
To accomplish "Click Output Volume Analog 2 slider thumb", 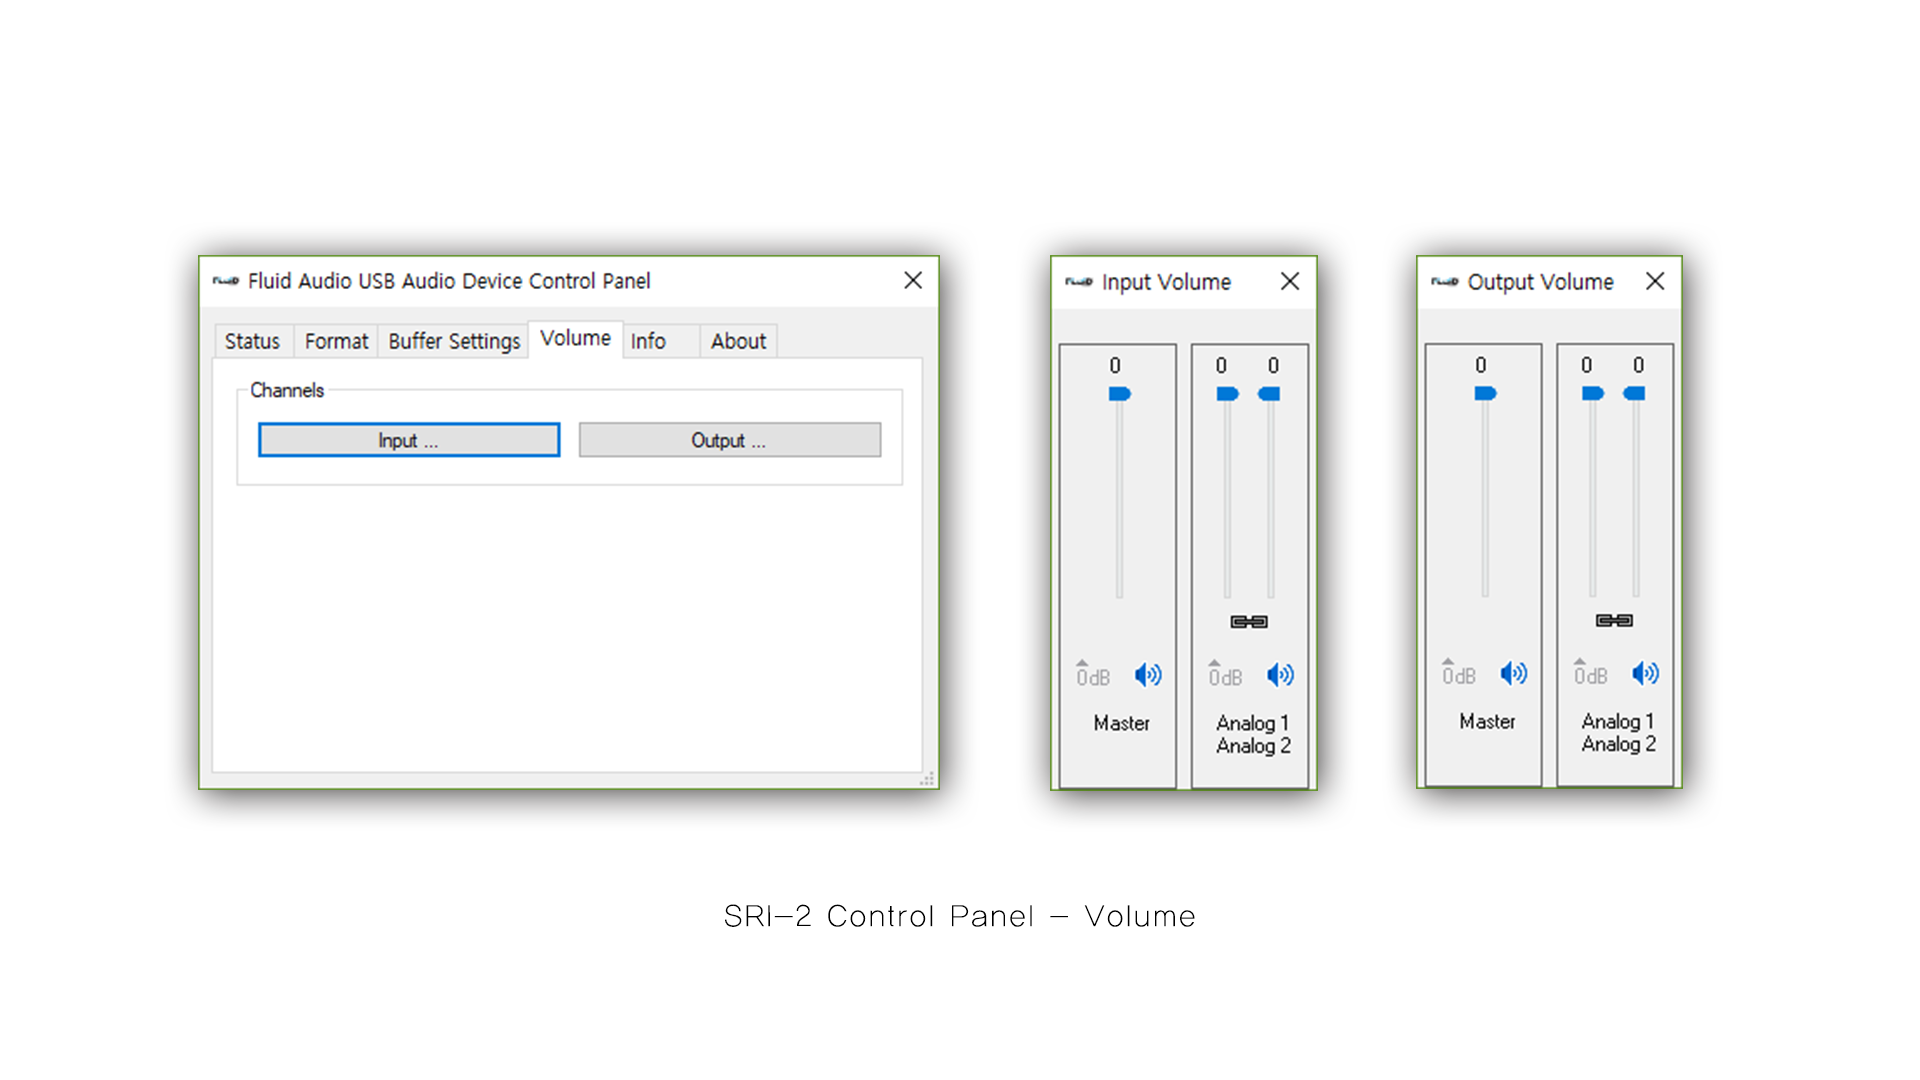I will click(x=1635, y=394).
